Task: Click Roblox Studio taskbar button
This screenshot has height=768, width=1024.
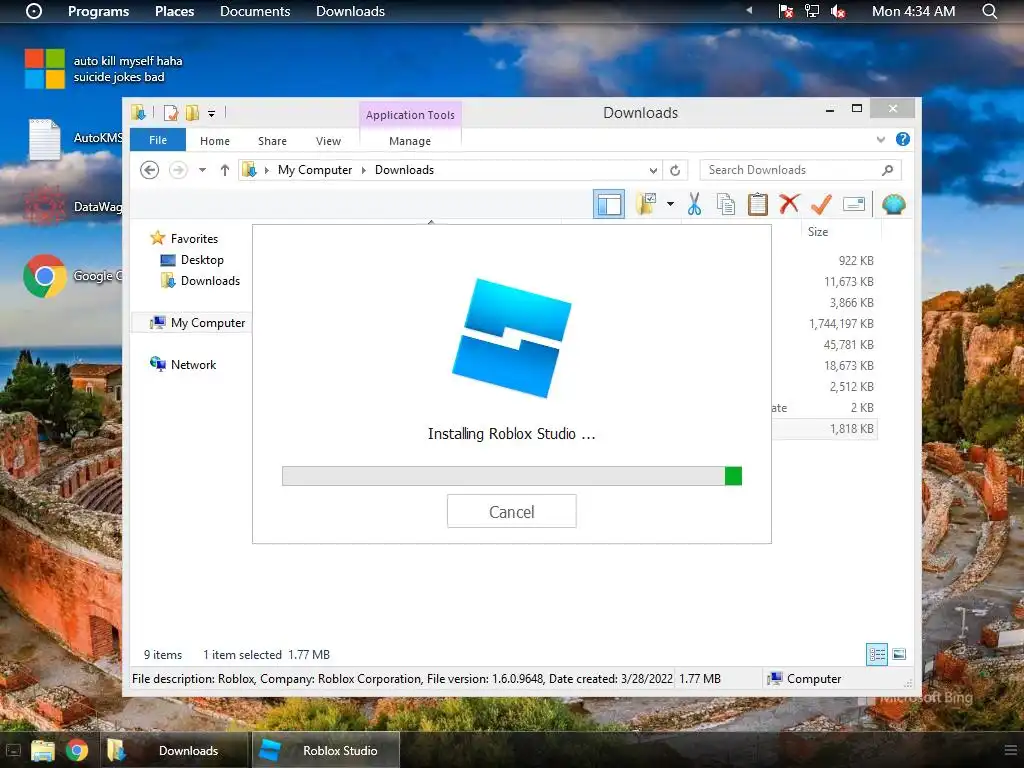Action: (326, 750)
